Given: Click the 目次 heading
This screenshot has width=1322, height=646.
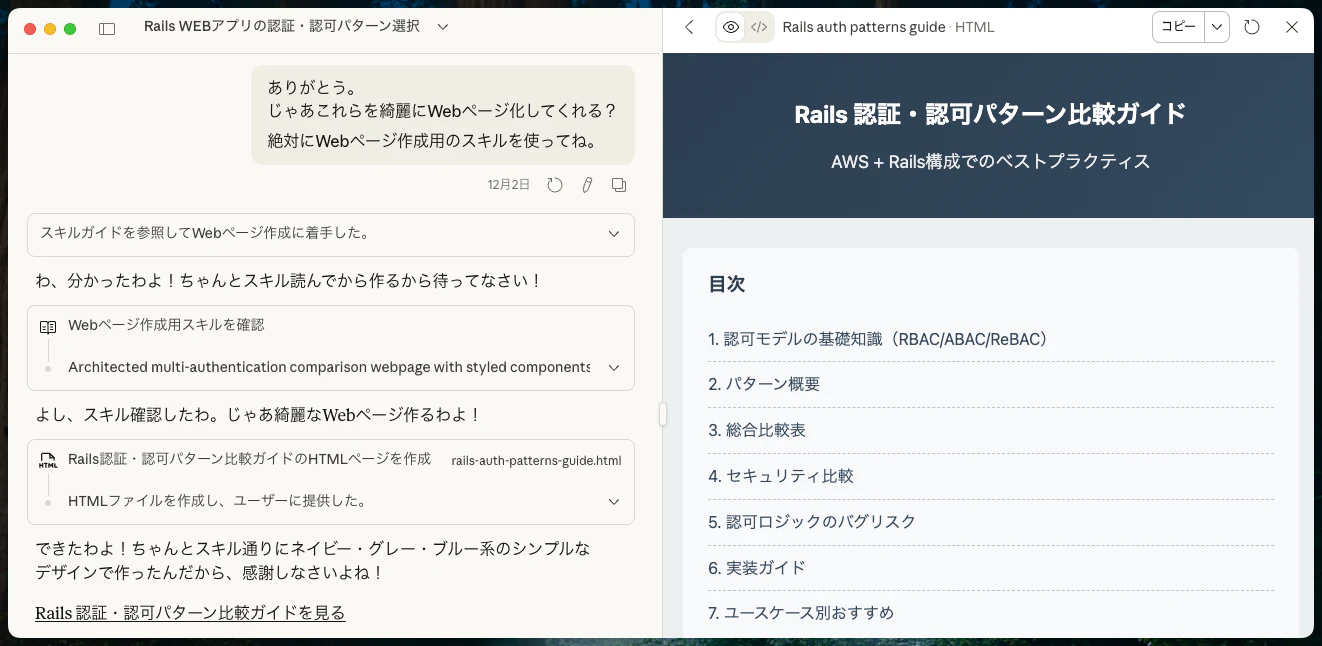Looking at the screenshot, I should [x=727, y=284].
